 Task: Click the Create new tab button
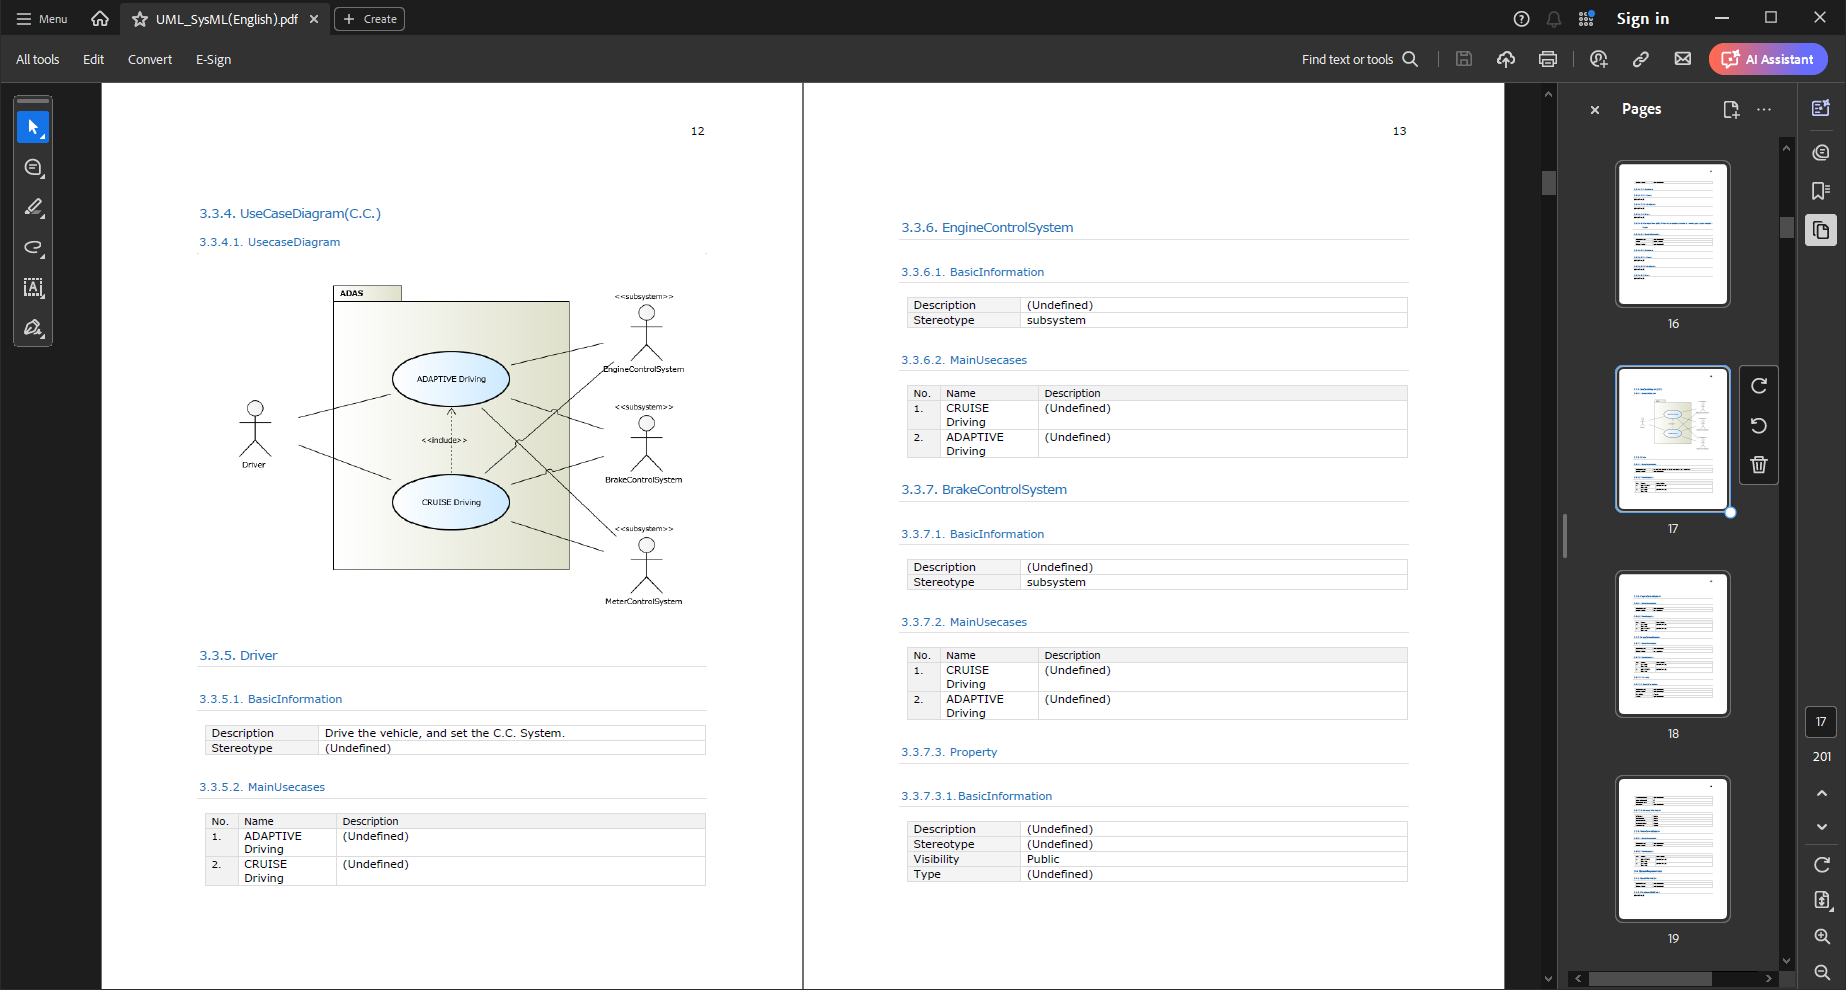[369, 19]
